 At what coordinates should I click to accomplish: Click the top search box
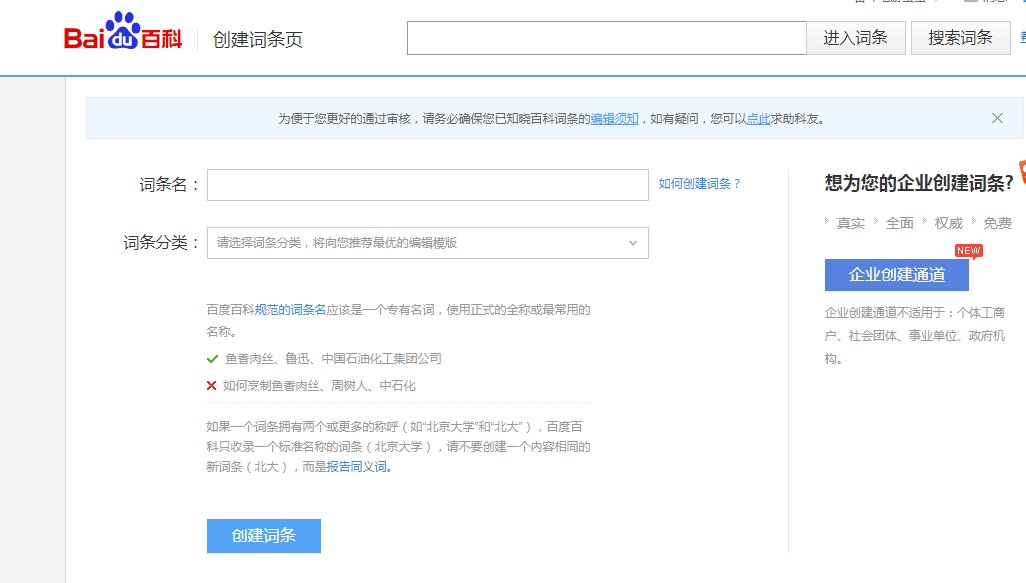(605, 37)
